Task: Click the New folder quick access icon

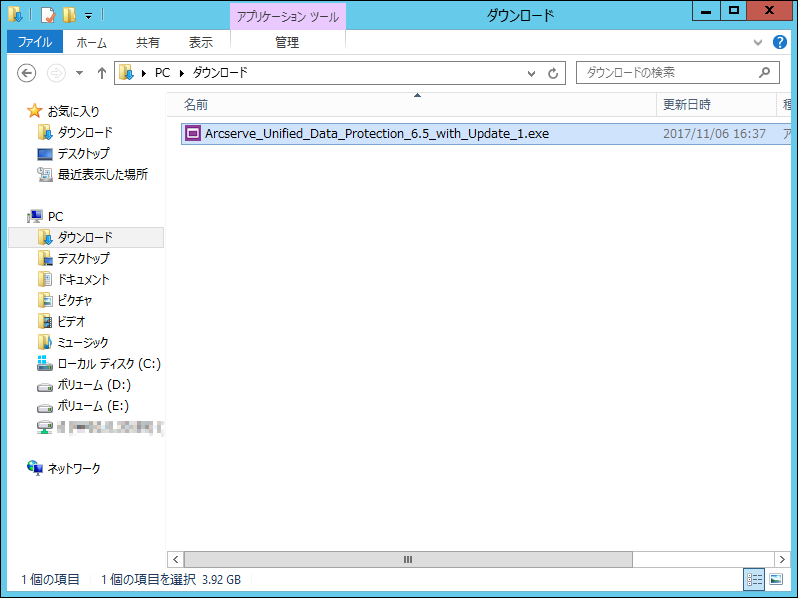Action: point(69,15)
